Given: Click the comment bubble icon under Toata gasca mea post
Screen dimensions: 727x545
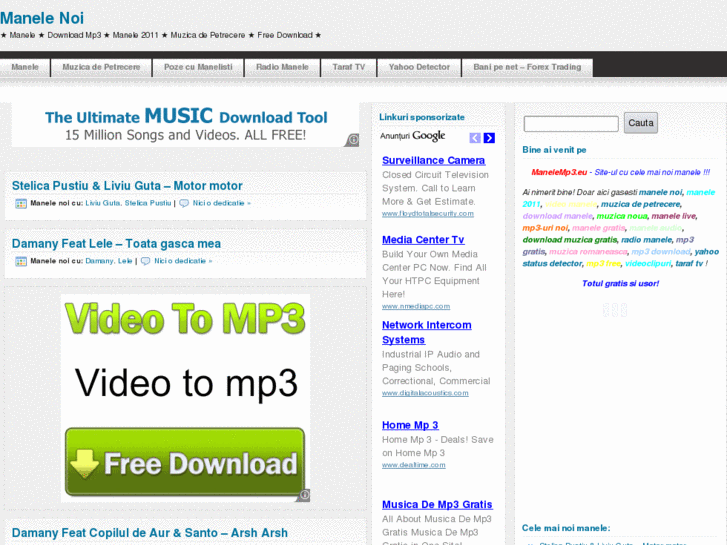Looking at the screenshot, I should pyautogui.click(x=146, y=261).
